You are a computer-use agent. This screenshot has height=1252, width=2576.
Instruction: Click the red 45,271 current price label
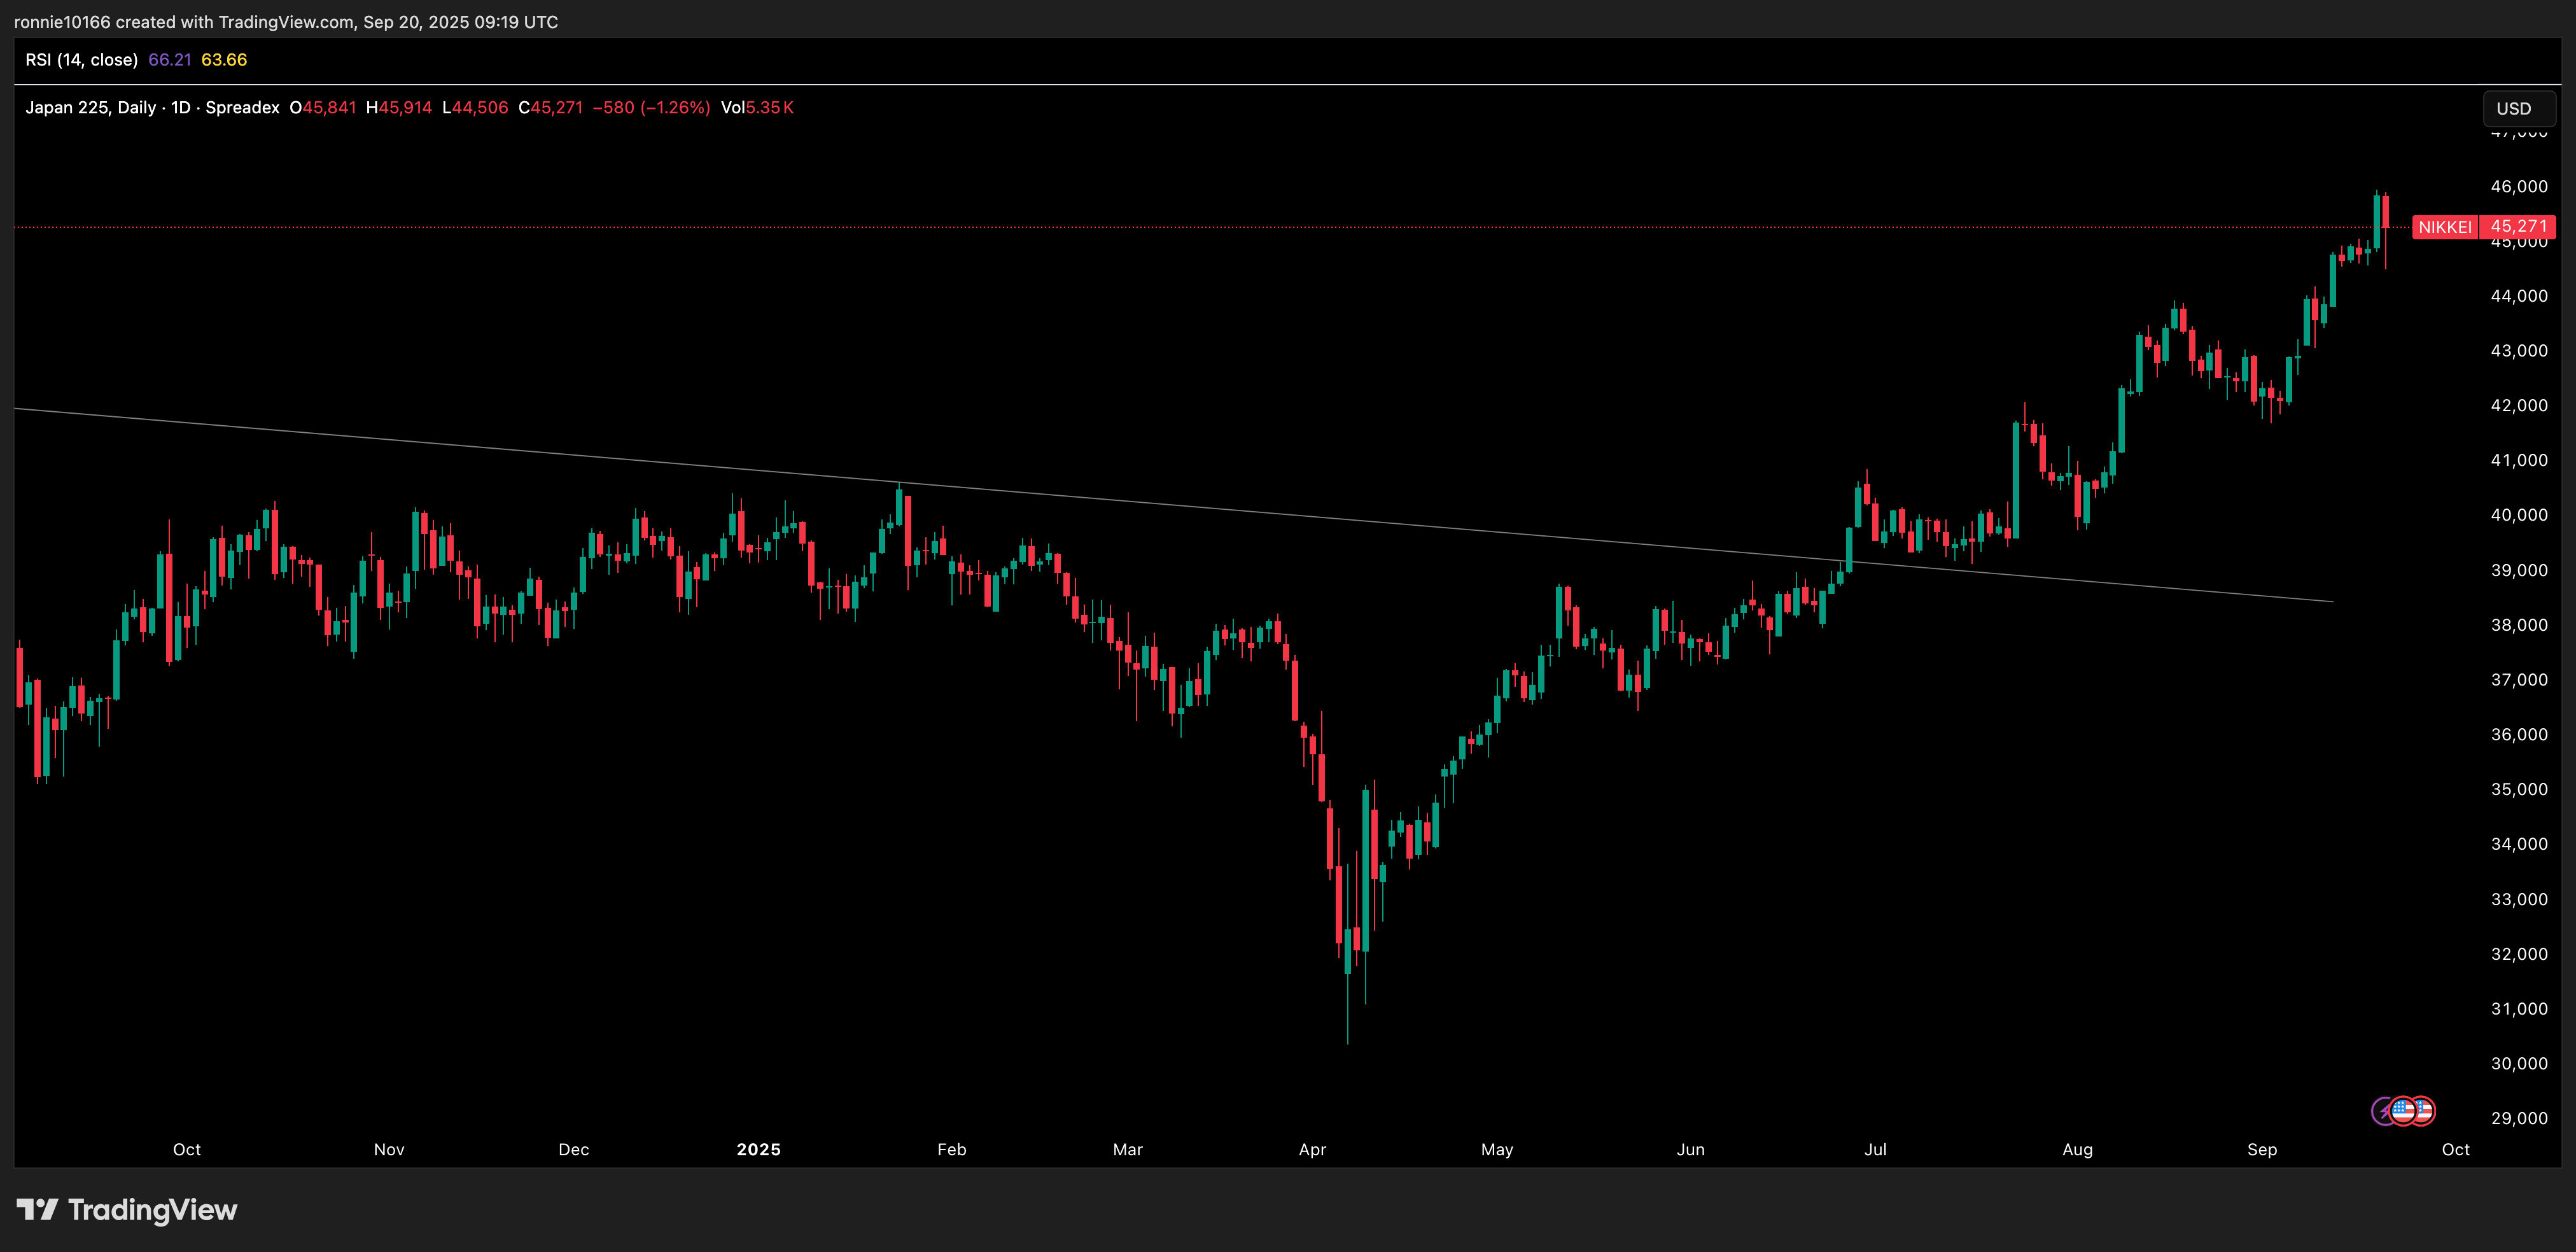(2517, 227)
